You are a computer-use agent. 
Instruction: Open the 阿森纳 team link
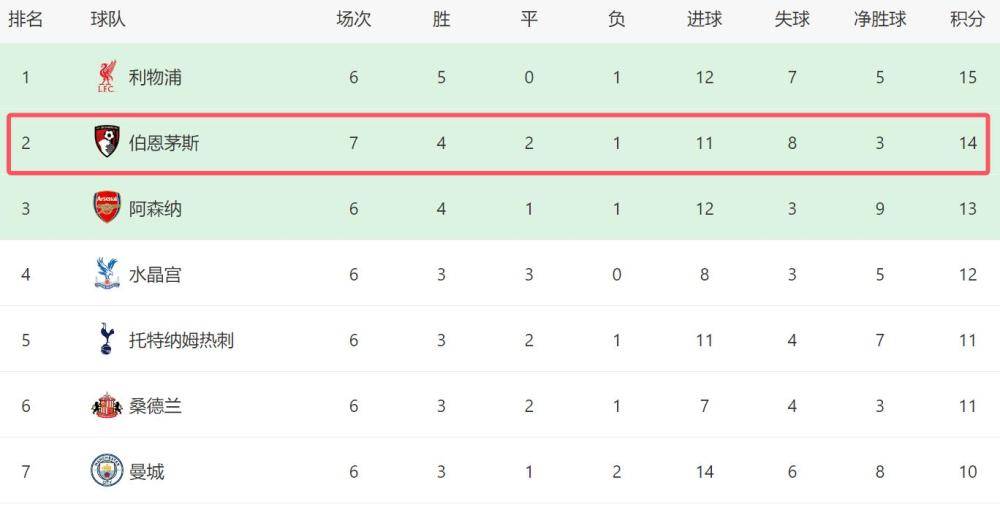pos(155,209)
